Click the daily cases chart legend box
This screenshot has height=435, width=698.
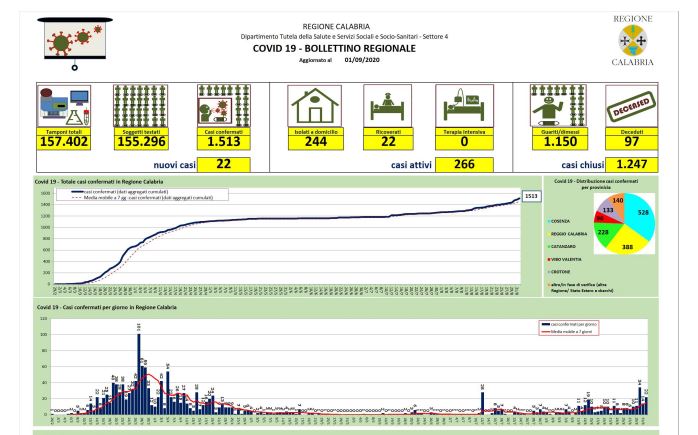(x=569, y=328)
